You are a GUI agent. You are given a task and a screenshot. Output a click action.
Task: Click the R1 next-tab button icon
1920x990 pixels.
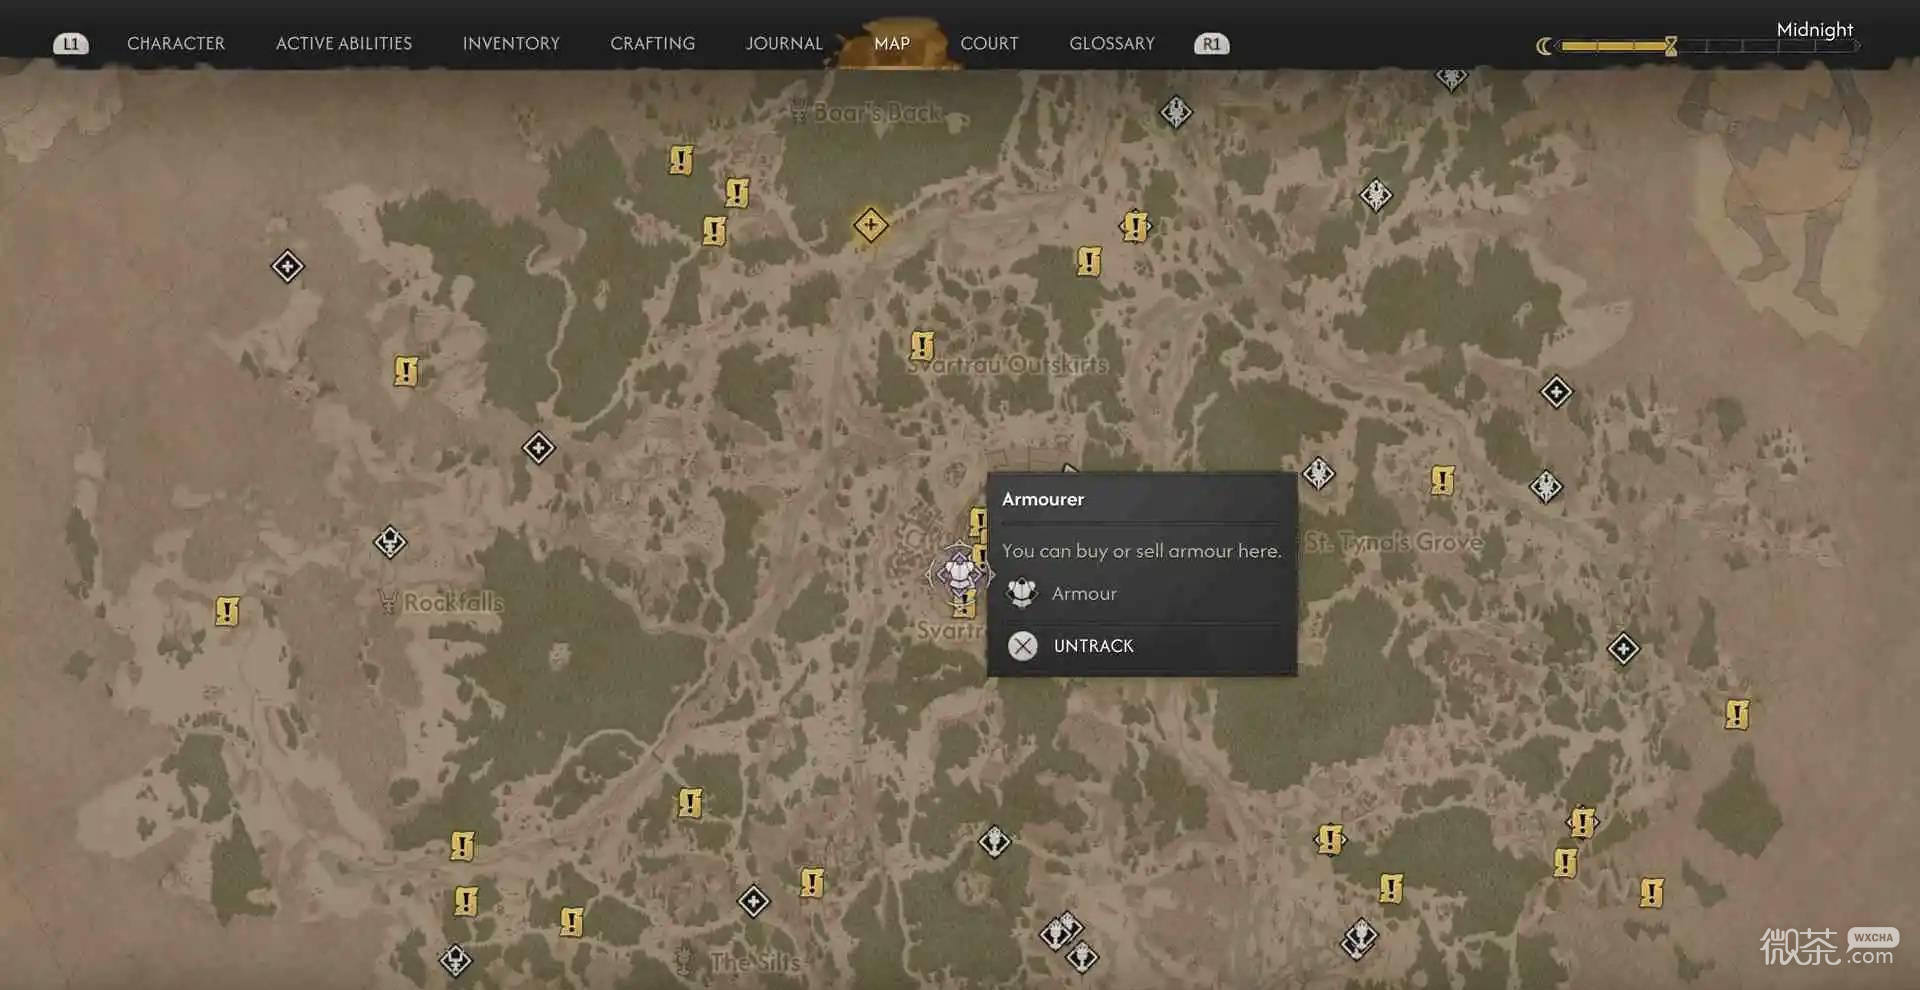(x=1212, y=44)
